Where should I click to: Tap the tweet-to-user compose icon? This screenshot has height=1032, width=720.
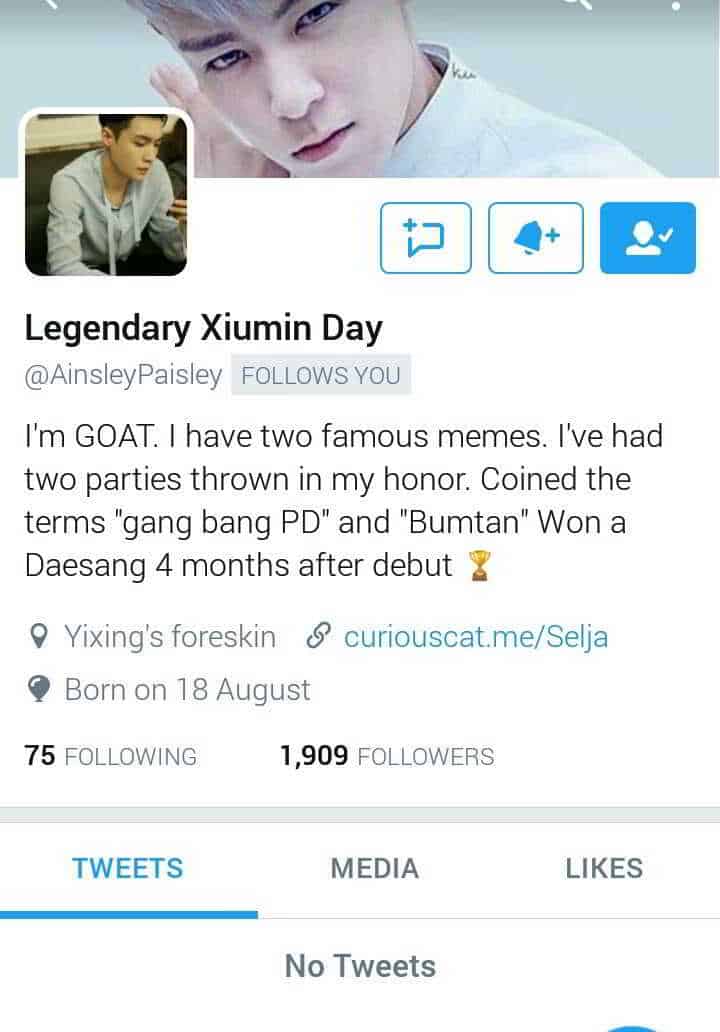(x=426, y=238)
